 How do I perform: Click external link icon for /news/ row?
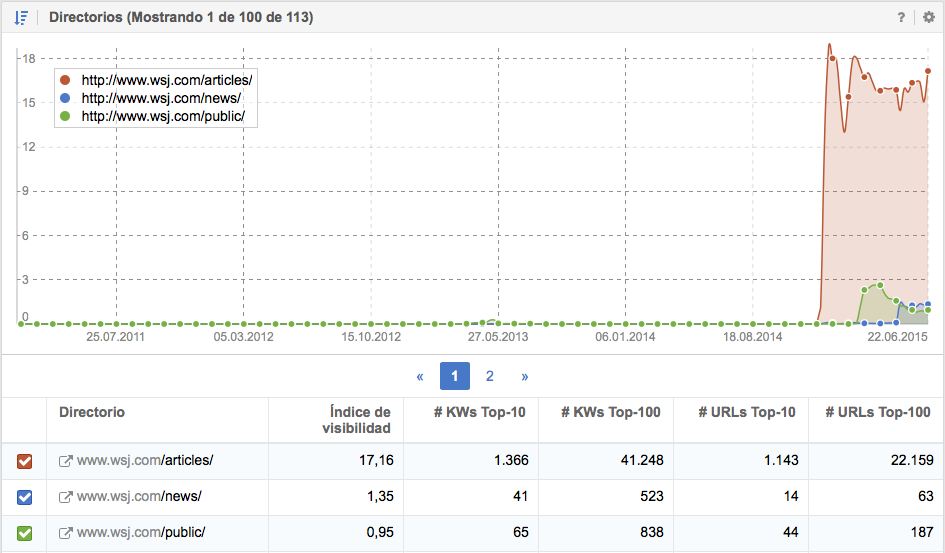tap(66, 497)
